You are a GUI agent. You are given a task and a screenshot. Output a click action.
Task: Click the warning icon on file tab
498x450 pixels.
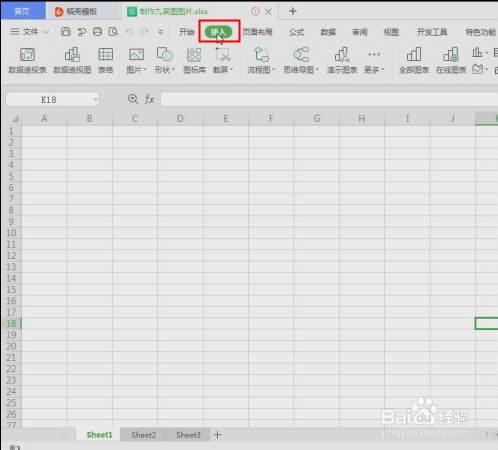pos(255,11)
